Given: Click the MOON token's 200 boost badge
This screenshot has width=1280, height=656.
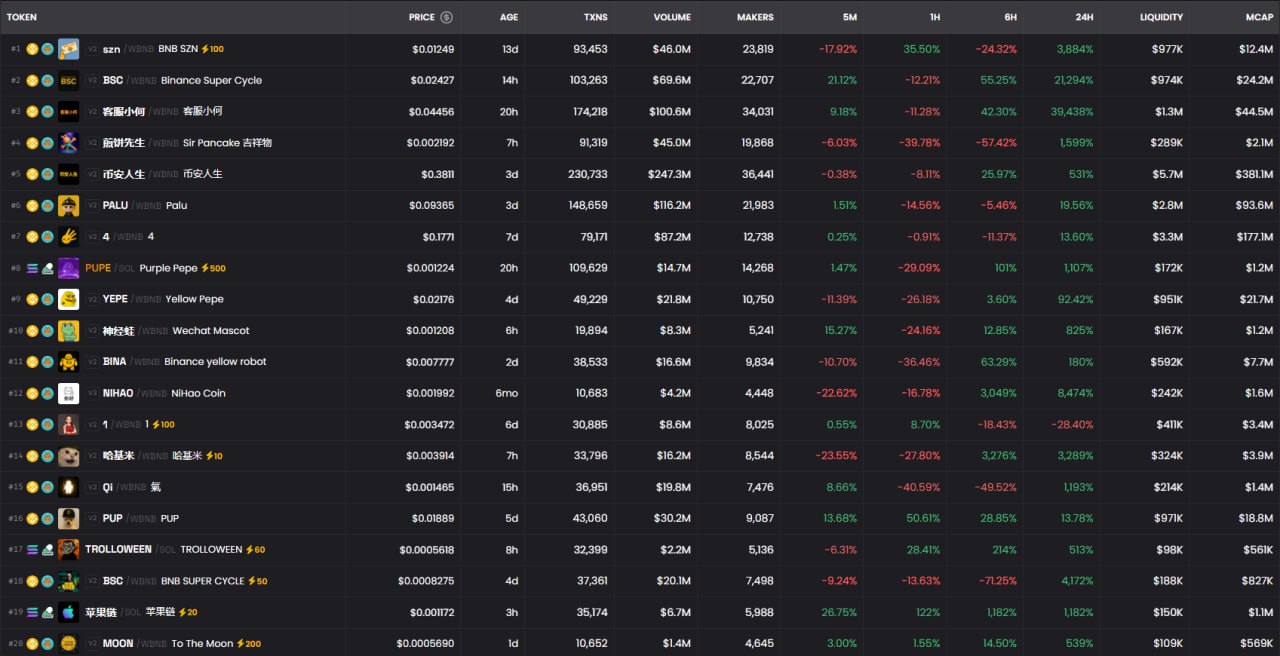Looking at the screenshot, I should pos(249,643).
